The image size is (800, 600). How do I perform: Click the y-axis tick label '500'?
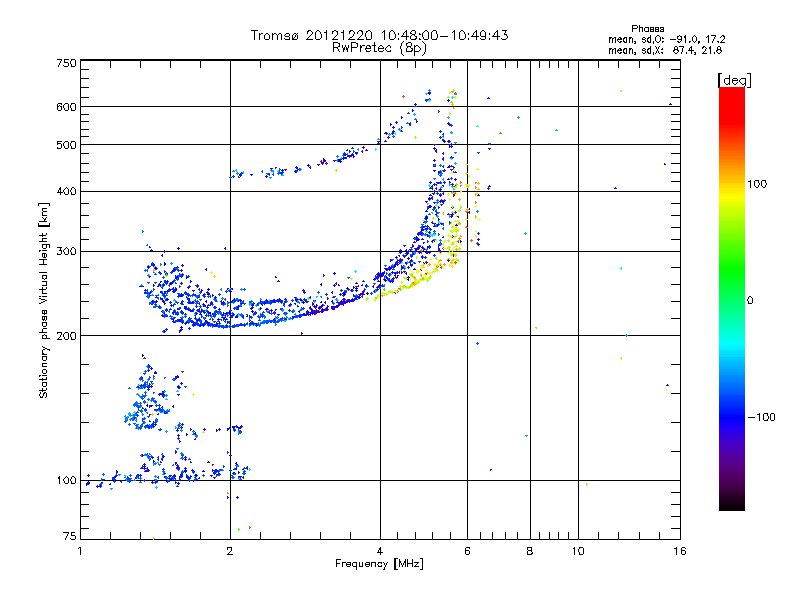point(66,145)
